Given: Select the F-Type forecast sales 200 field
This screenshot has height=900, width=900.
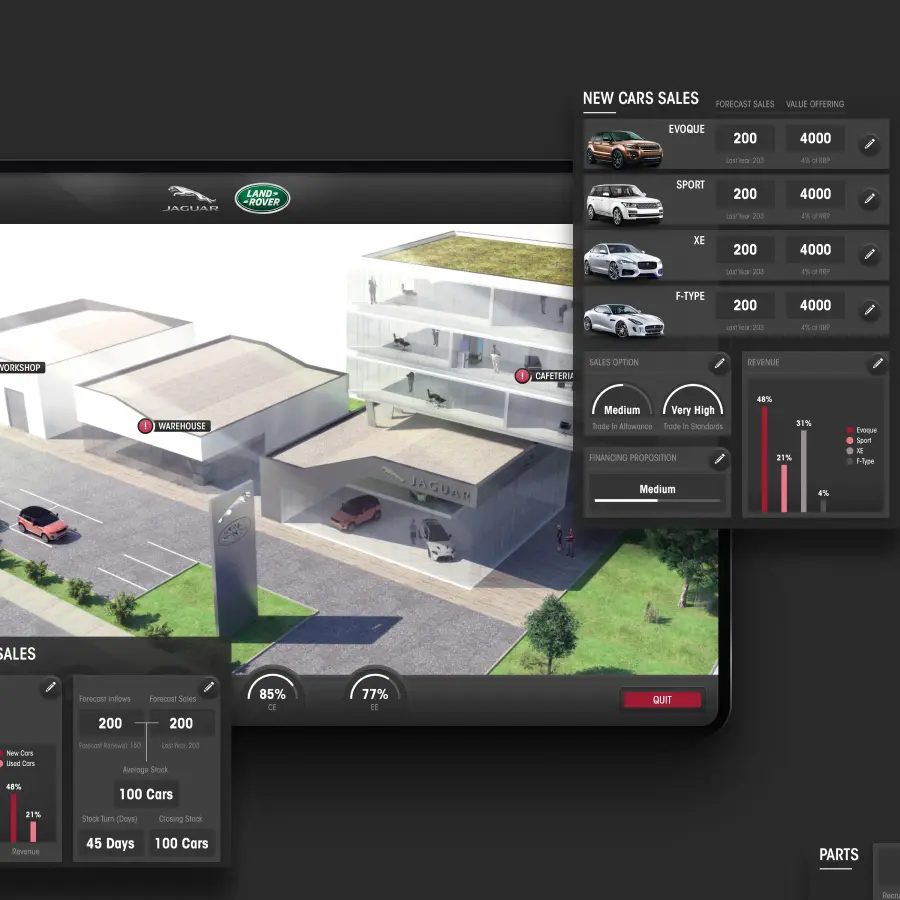Looking at the screenshot, I should coord(744,305).
